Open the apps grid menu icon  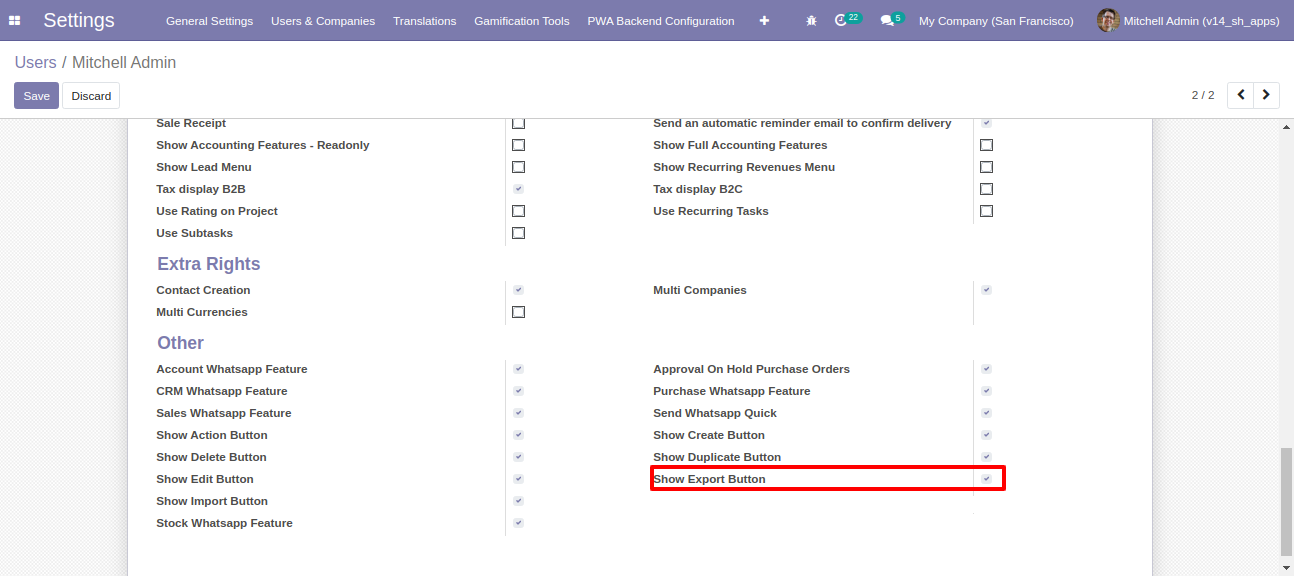click(14, 20)
